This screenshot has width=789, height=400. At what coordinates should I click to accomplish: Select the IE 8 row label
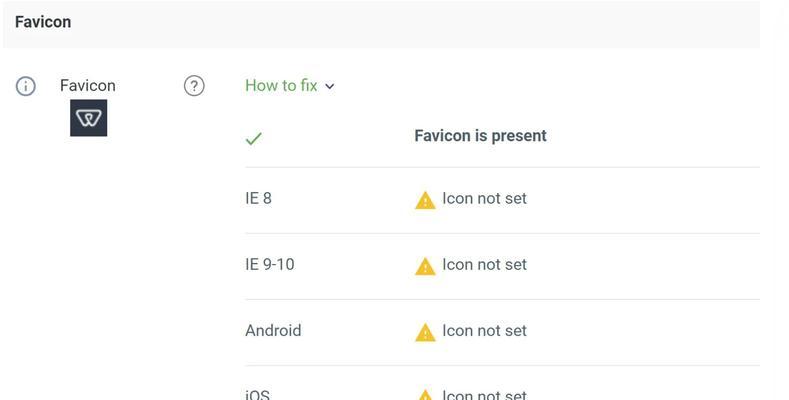(259, 198)
